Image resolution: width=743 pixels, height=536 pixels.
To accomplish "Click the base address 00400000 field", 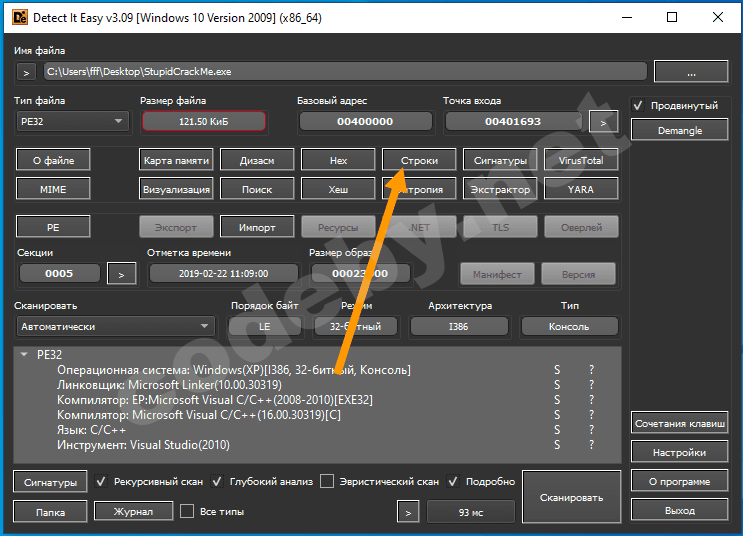I will pos(365,121).
